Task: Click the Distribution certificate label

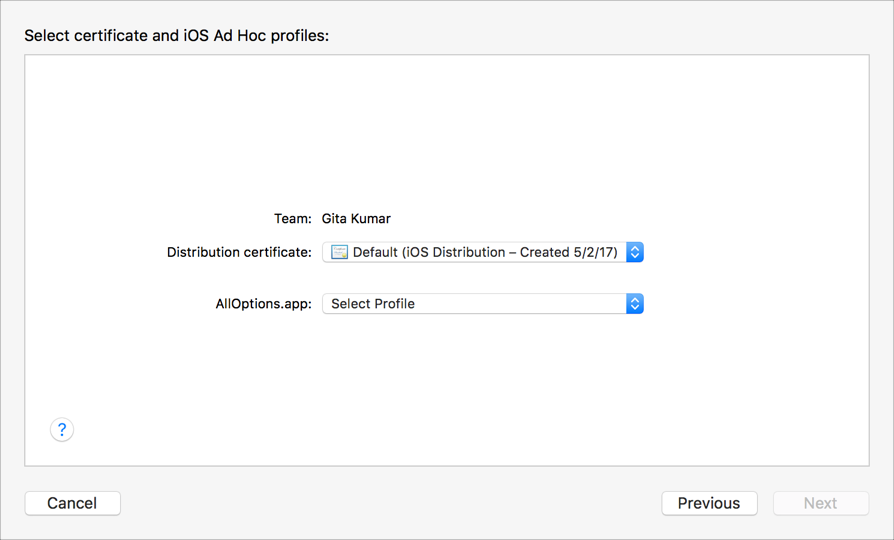Action: 239,253
